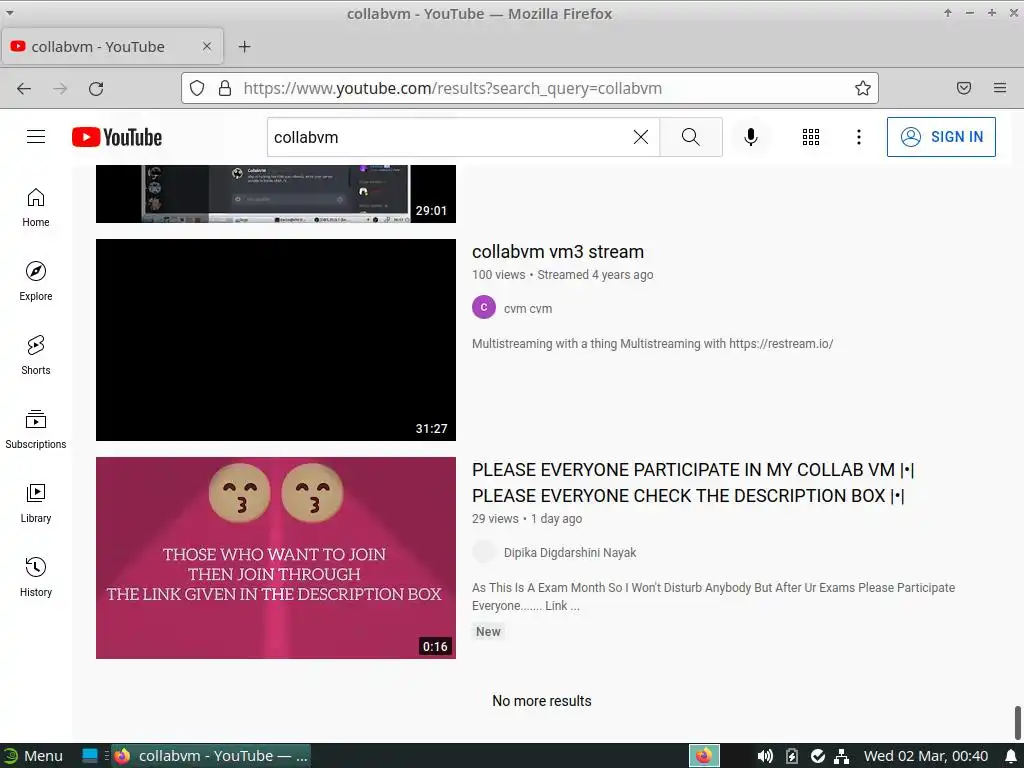The image size is (1024, 768).
Task: Click the page vertical scrollbar handle
Action: 1017,723
